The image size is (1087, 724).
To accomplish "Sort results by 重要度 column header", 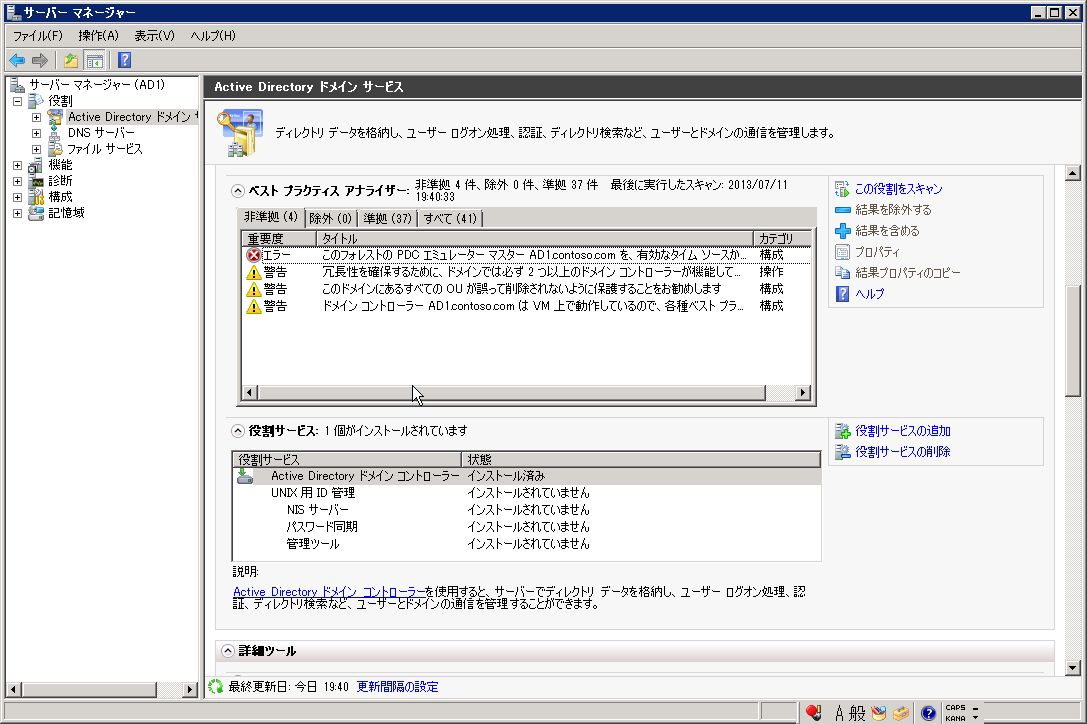I will click(x=279, y=239).
